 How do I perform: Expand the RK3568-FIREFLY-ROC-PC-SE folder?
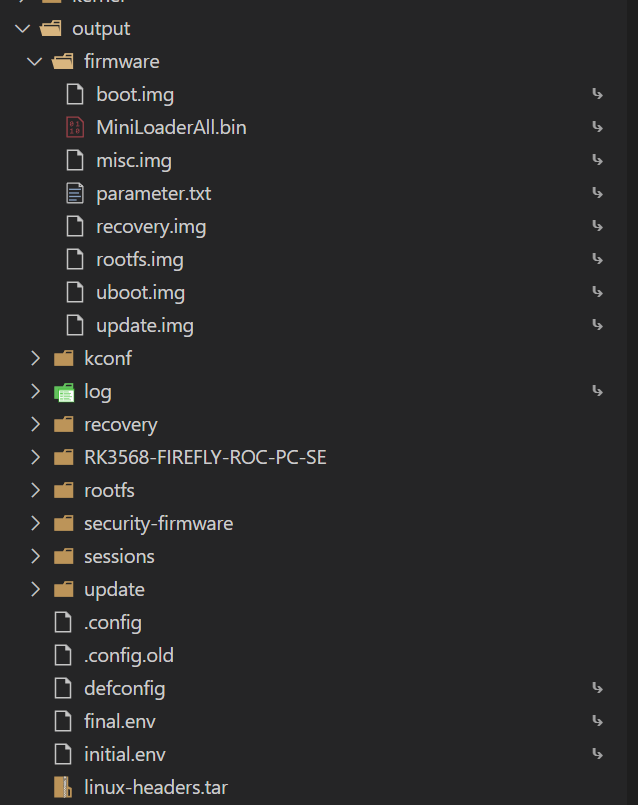click(35, 457)
